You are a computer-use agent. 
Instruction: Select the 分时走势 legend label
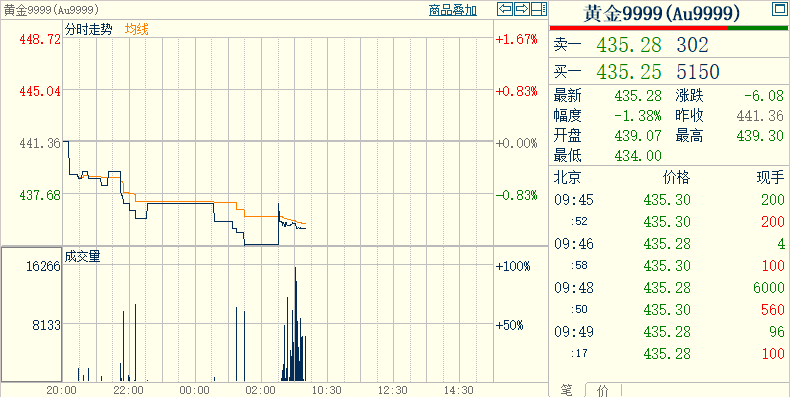point(89,29)
